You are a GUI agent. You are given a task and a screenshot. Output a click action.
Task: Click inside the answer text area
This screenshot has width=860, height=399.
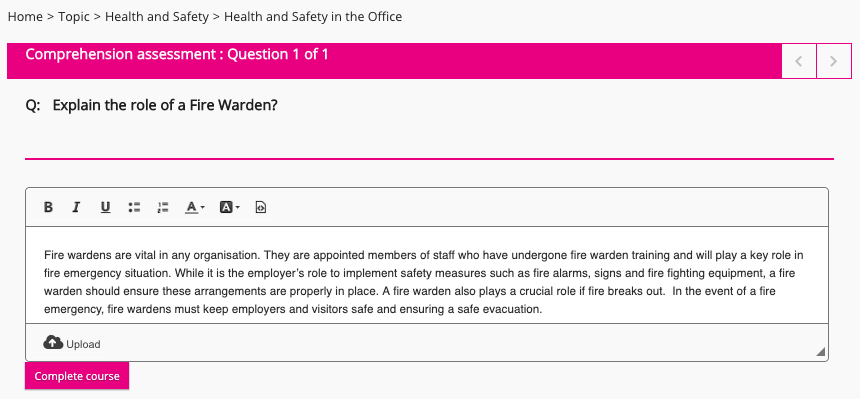[427, 275]
